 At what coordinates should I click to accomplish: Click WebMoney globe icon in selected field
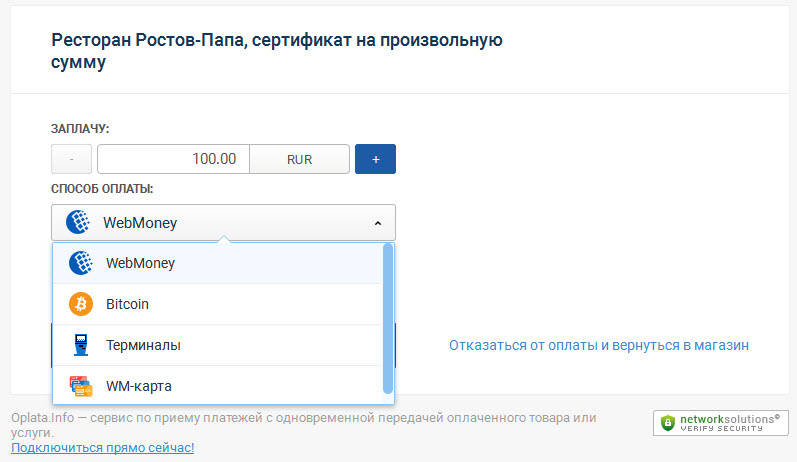point(78,222)
